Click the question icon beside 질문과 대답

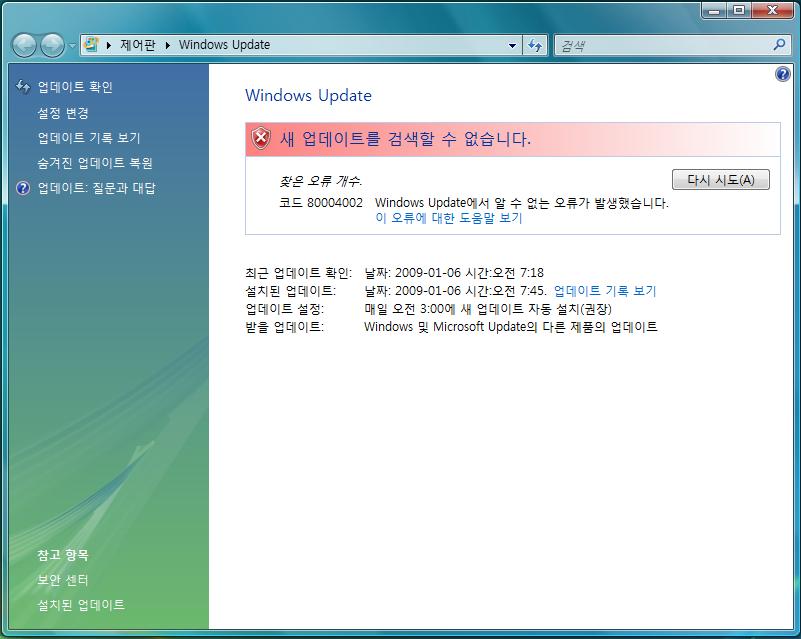tap(23, 188)
